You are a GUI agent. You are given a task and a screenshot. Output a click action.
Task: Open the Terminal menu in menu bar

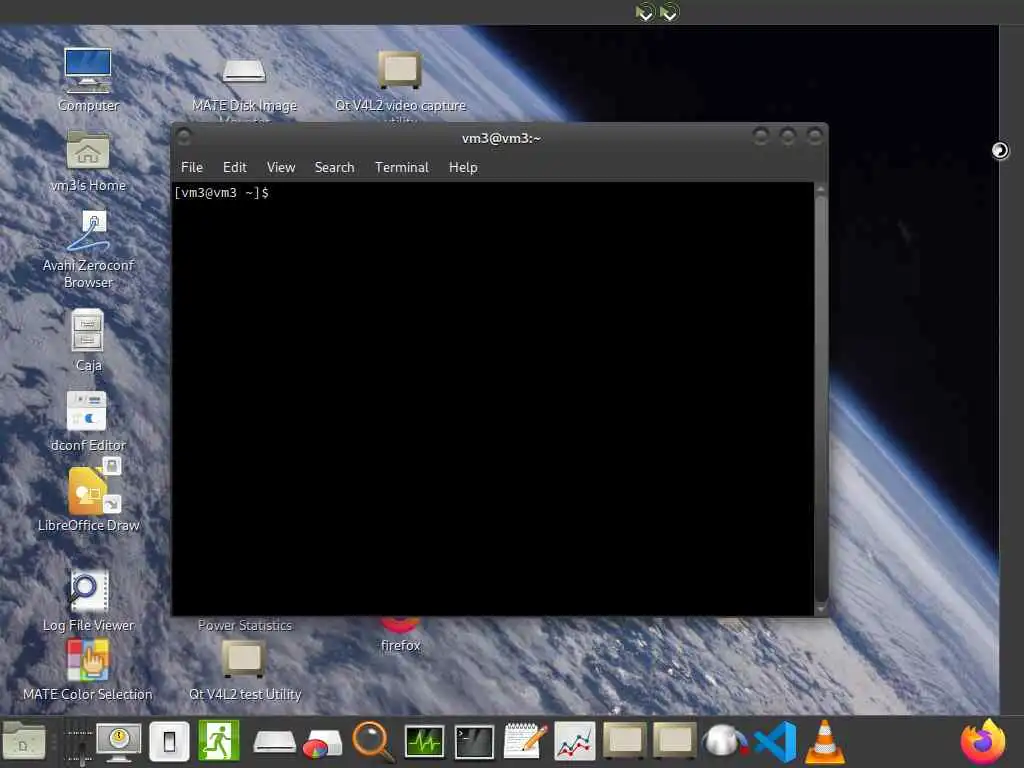402,167
